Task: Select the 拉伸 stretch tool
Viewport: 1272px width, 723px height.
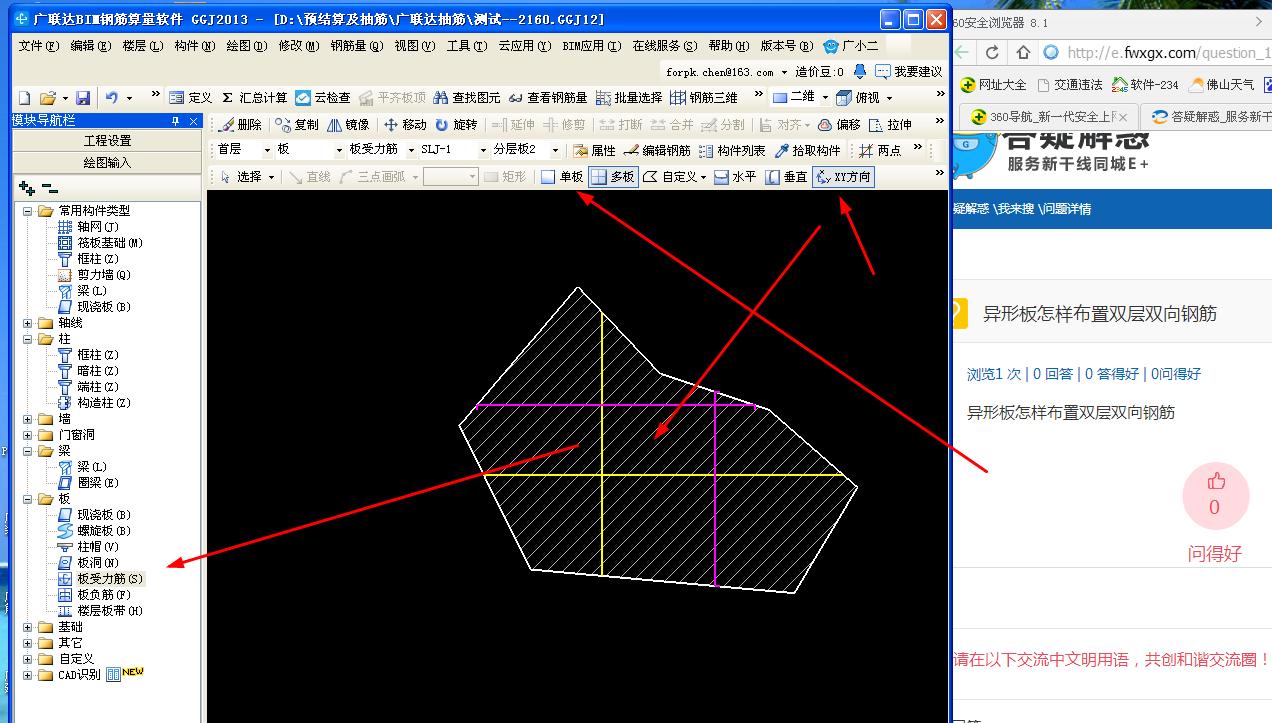Action: tap(890, 125)
